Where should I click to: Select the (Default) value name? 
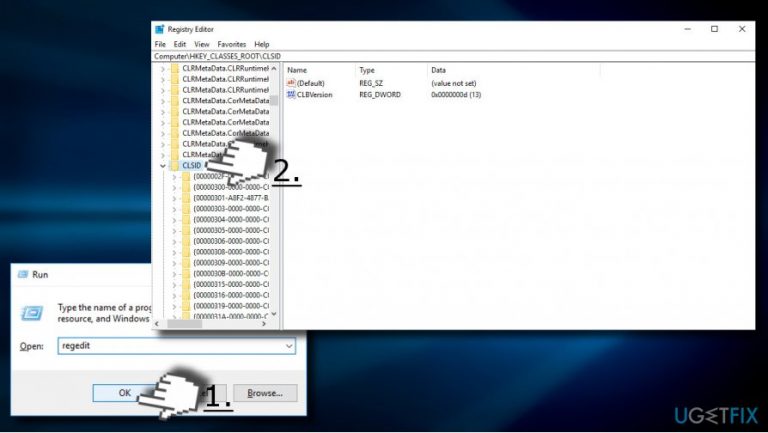coord(311,83)
